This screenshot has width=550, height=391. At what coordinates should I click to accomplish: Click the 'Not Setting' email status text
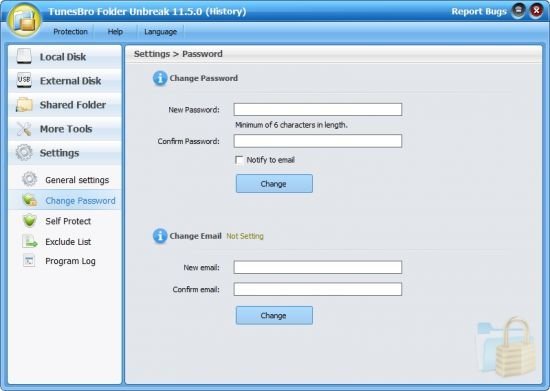click(245, 236)
